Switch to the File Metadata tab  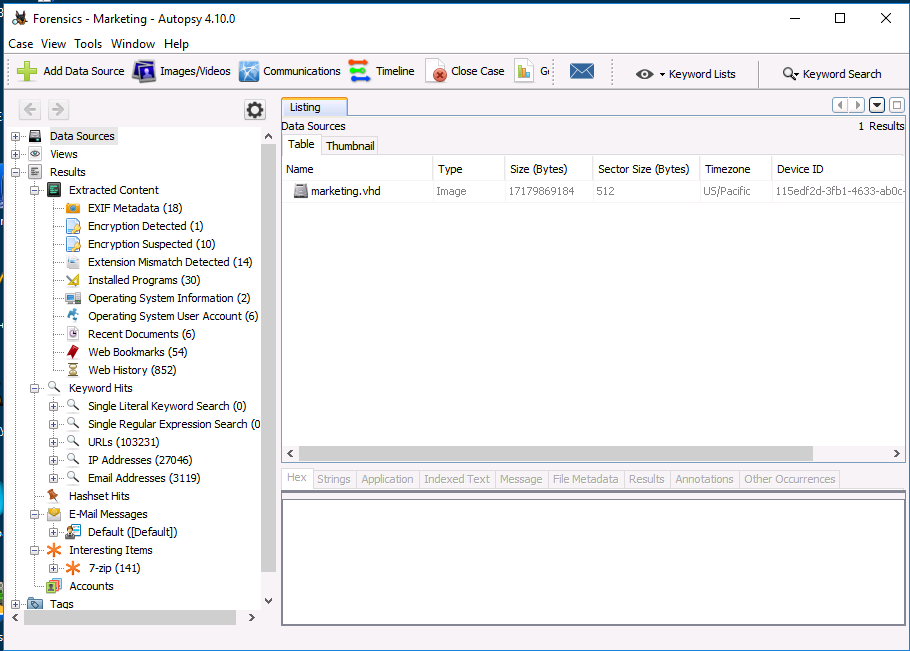pyautogui.click(x=586, y=479)
